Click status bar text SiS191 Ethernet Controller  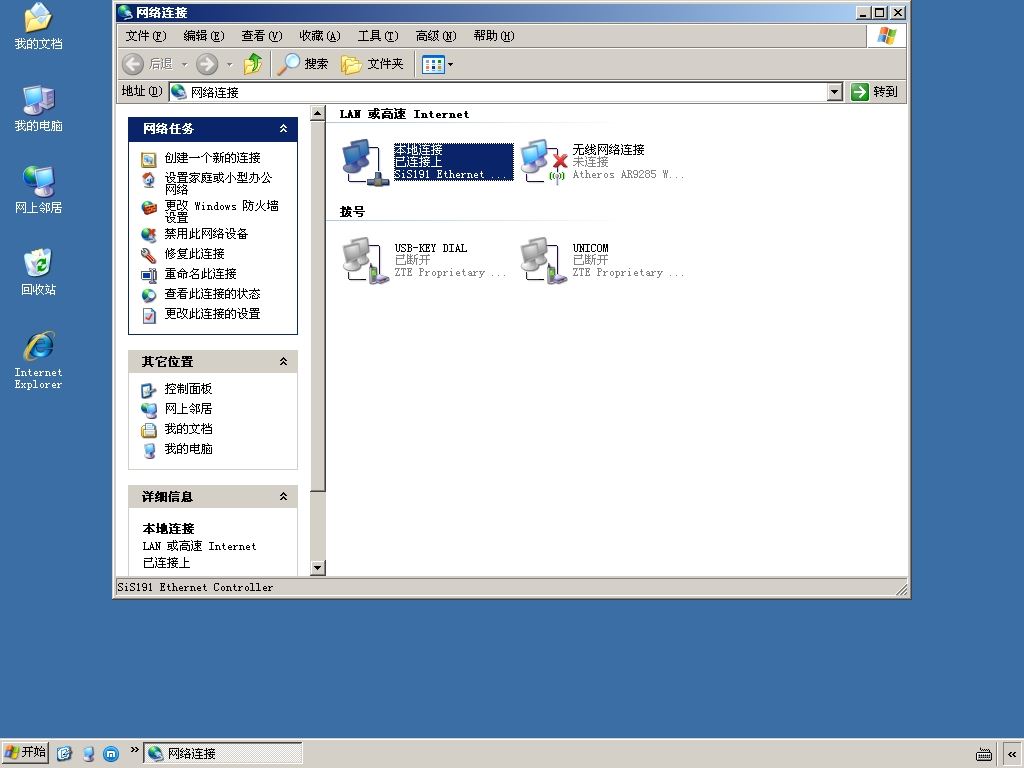195,588
